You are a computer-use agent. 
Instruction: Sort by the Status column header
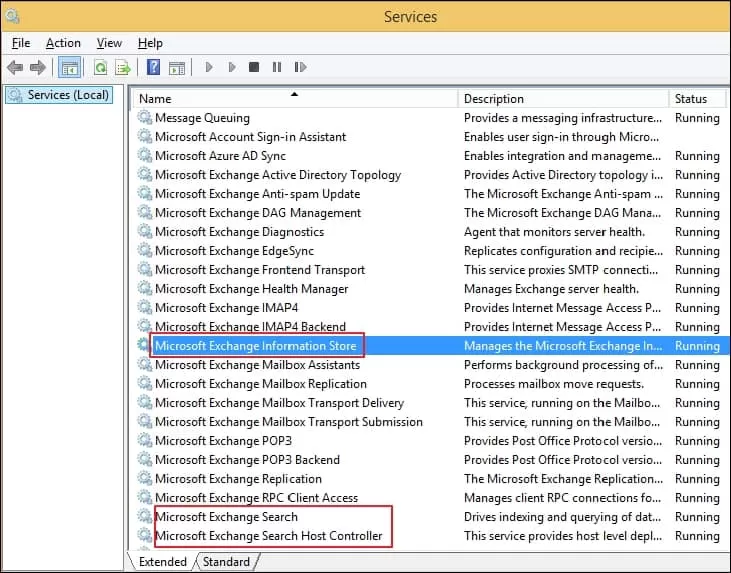click(698, 98)
